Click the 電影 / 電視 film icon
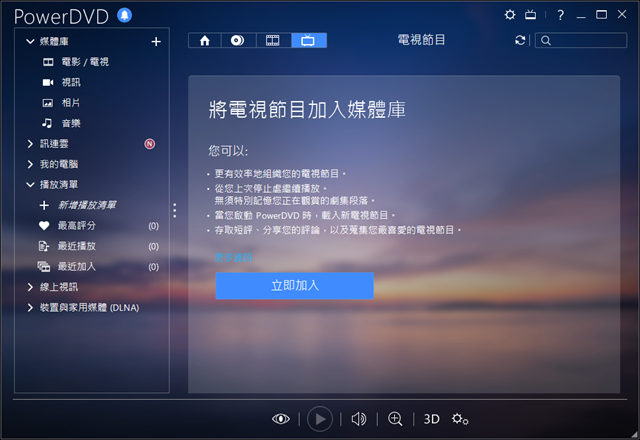Viewport: 640px width, 440px height. 48,62
